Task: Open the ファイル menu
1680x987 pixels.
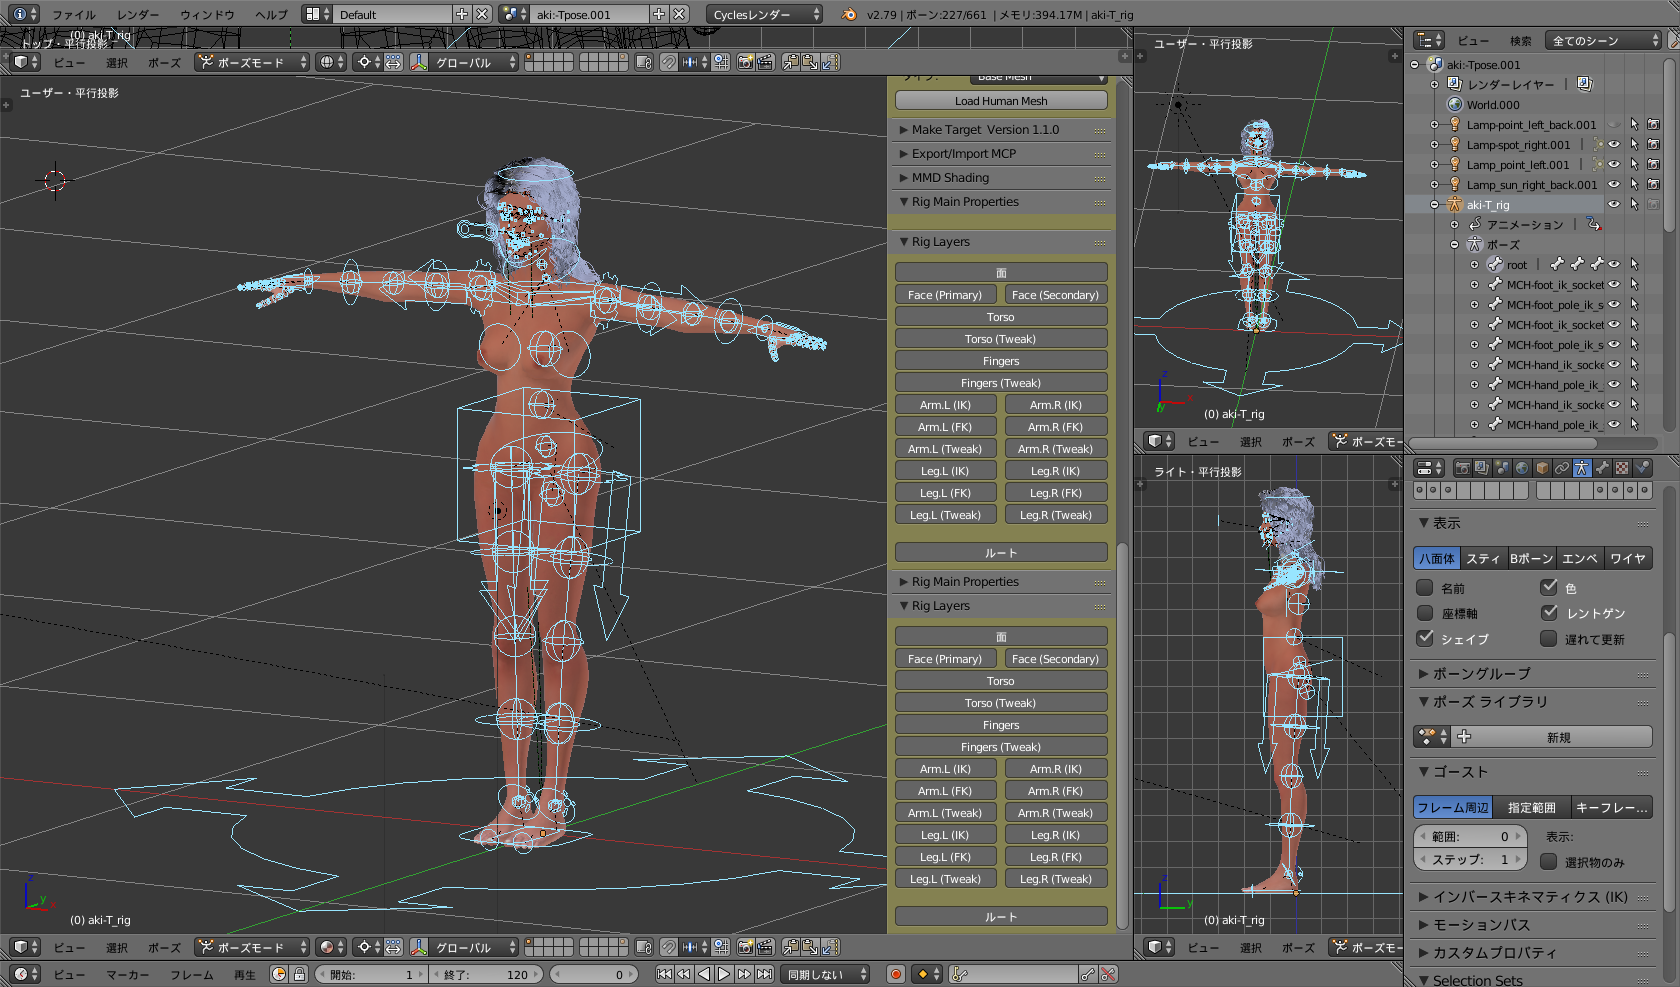Action: [x=73, y=14]
